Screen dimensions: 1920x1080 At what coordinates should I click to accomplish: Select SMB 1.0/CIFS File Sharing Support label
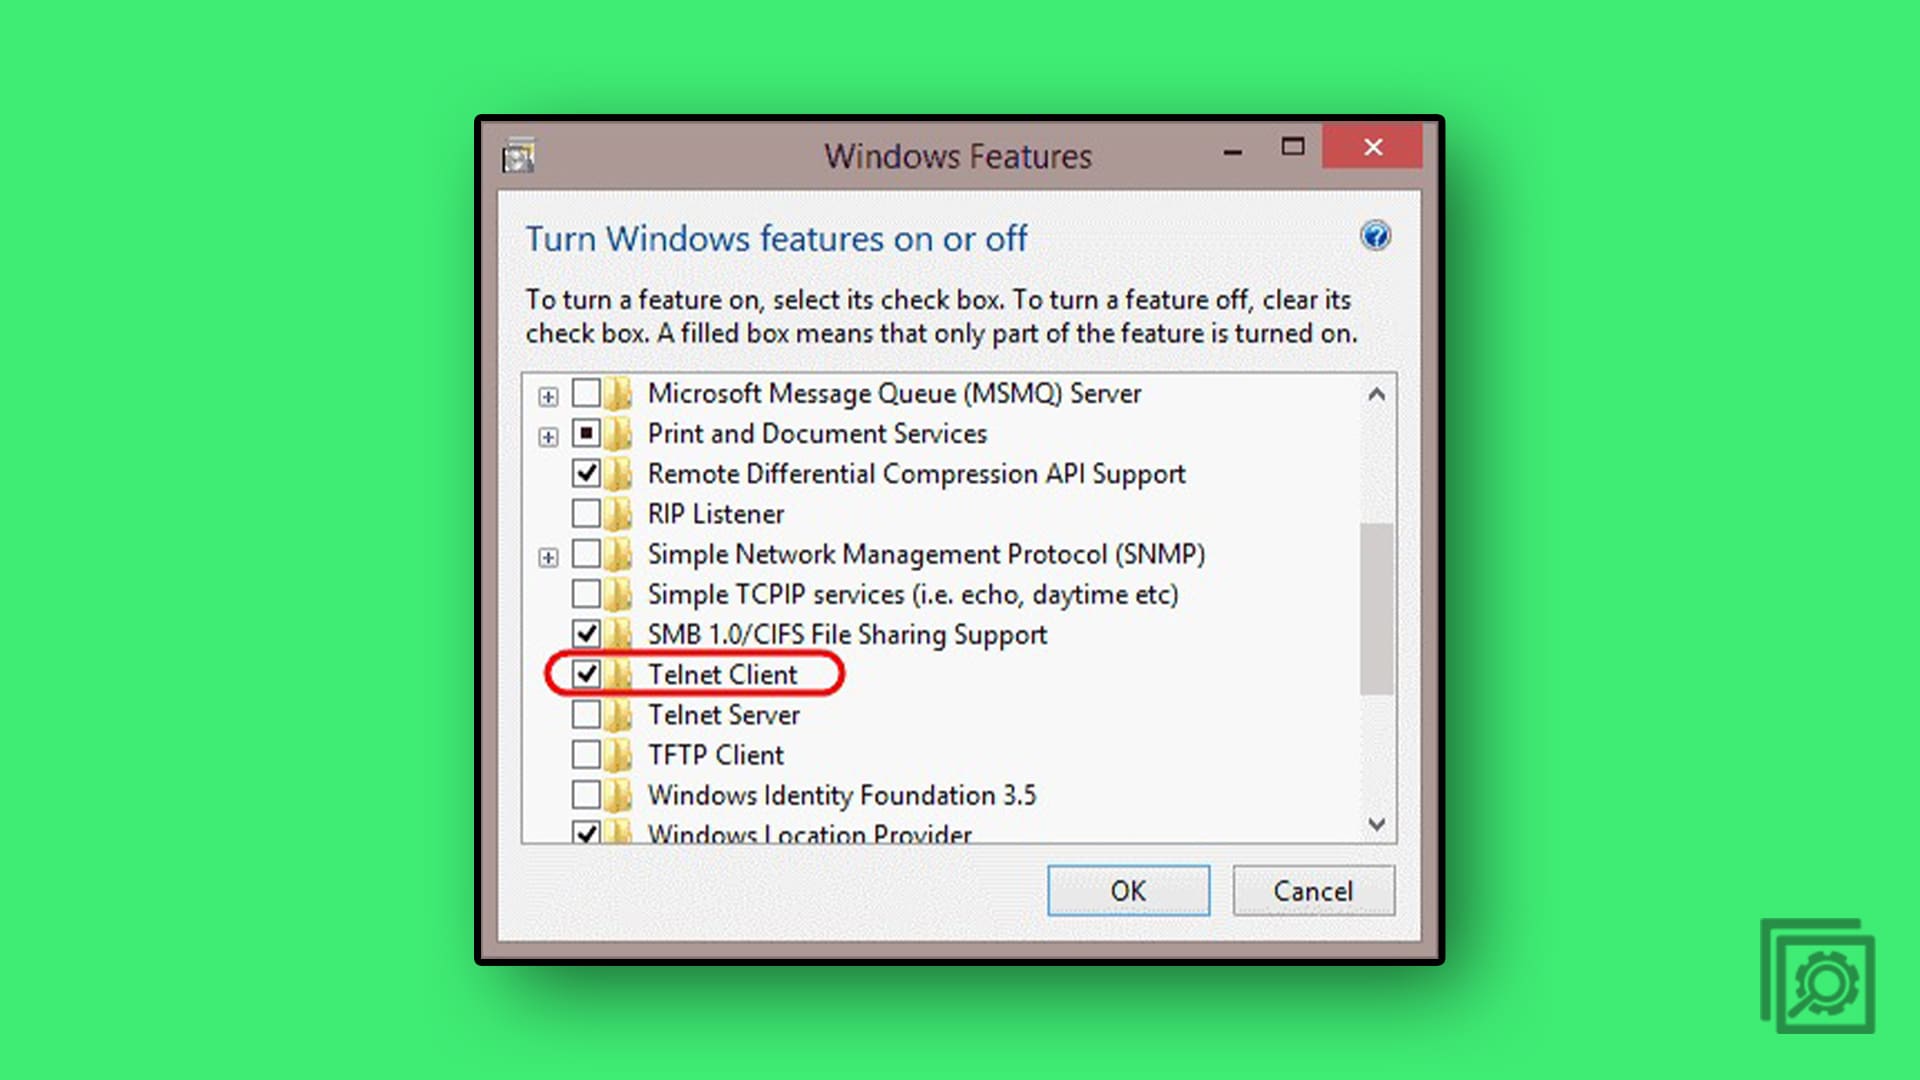(847, 635)
